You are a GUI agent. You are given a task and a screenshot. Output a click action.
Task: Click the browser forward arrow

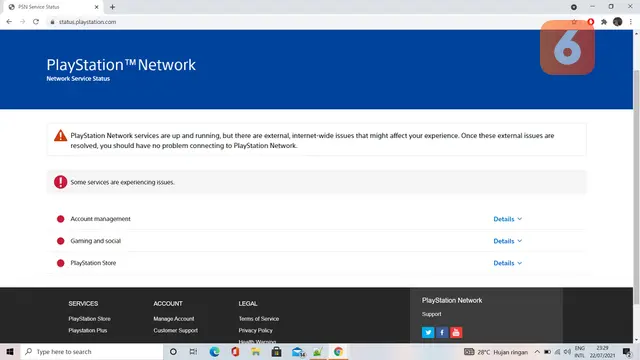(x=22, y=22)
